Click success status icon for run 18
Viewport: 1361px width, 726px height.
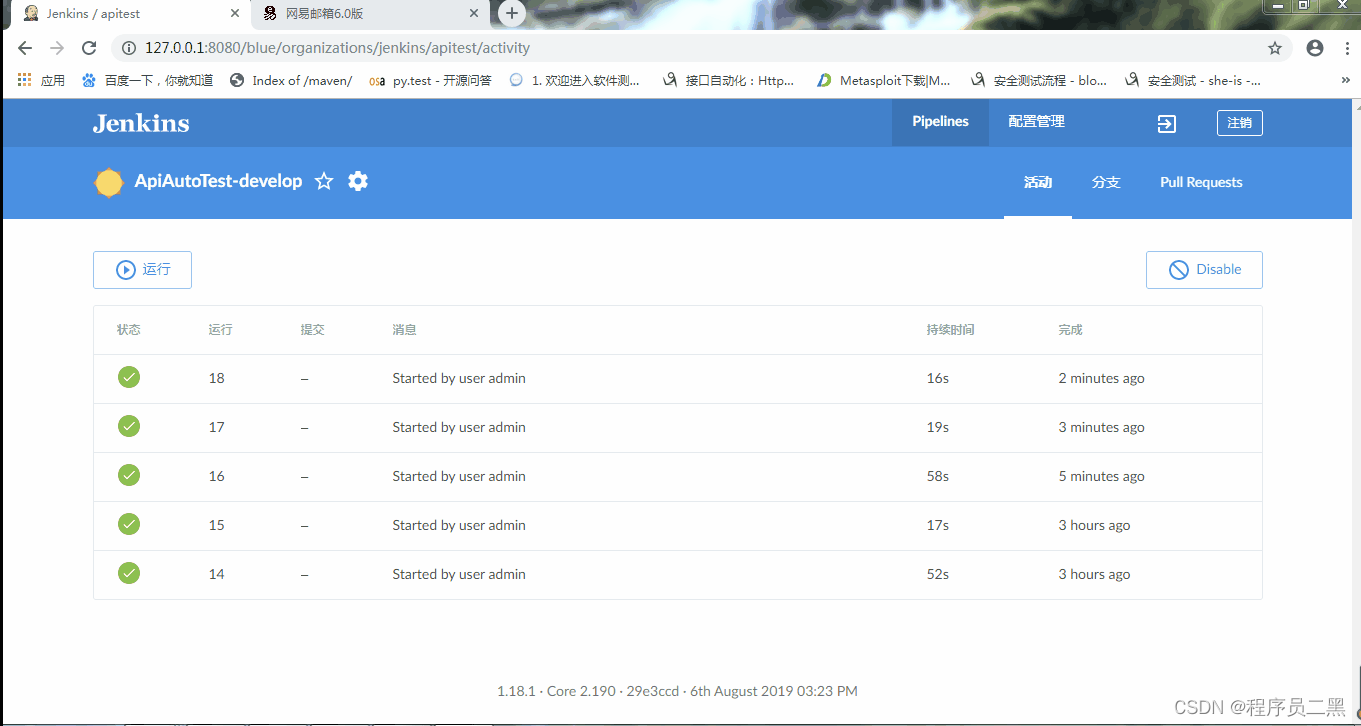129,377
